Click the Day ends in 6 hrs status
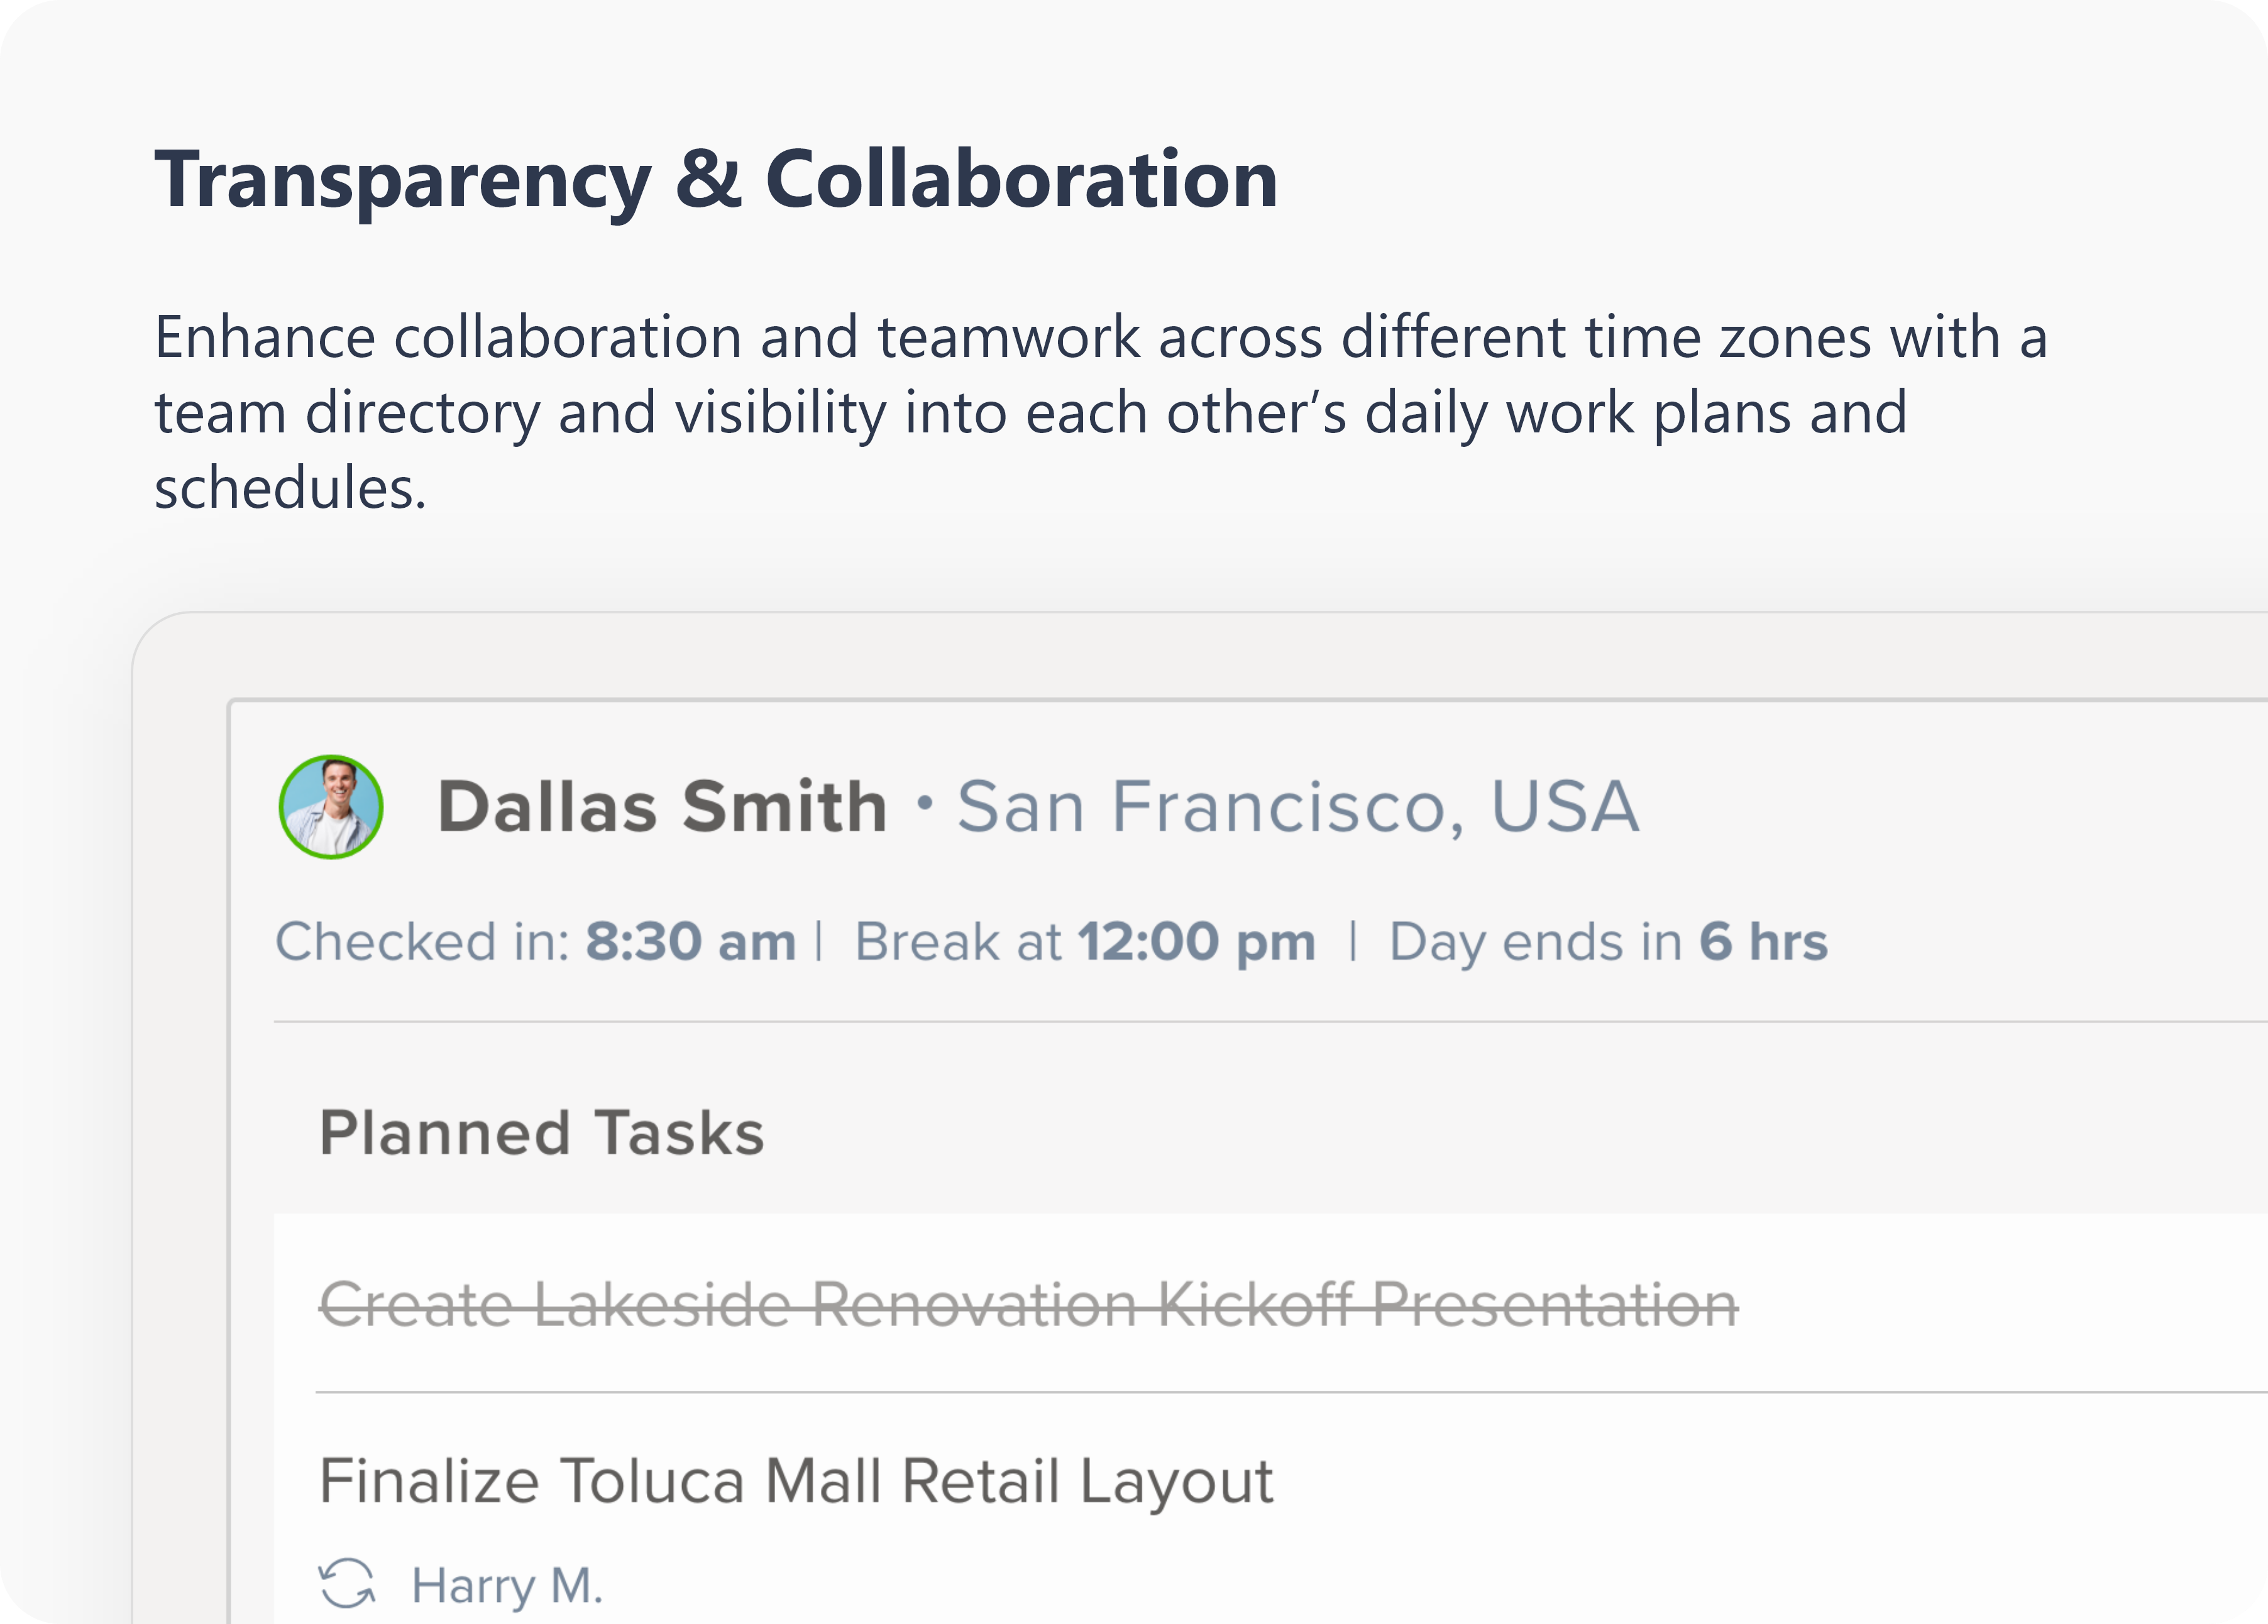The height and width of the screenshot is (1624, 2268). click(1608, 942)
